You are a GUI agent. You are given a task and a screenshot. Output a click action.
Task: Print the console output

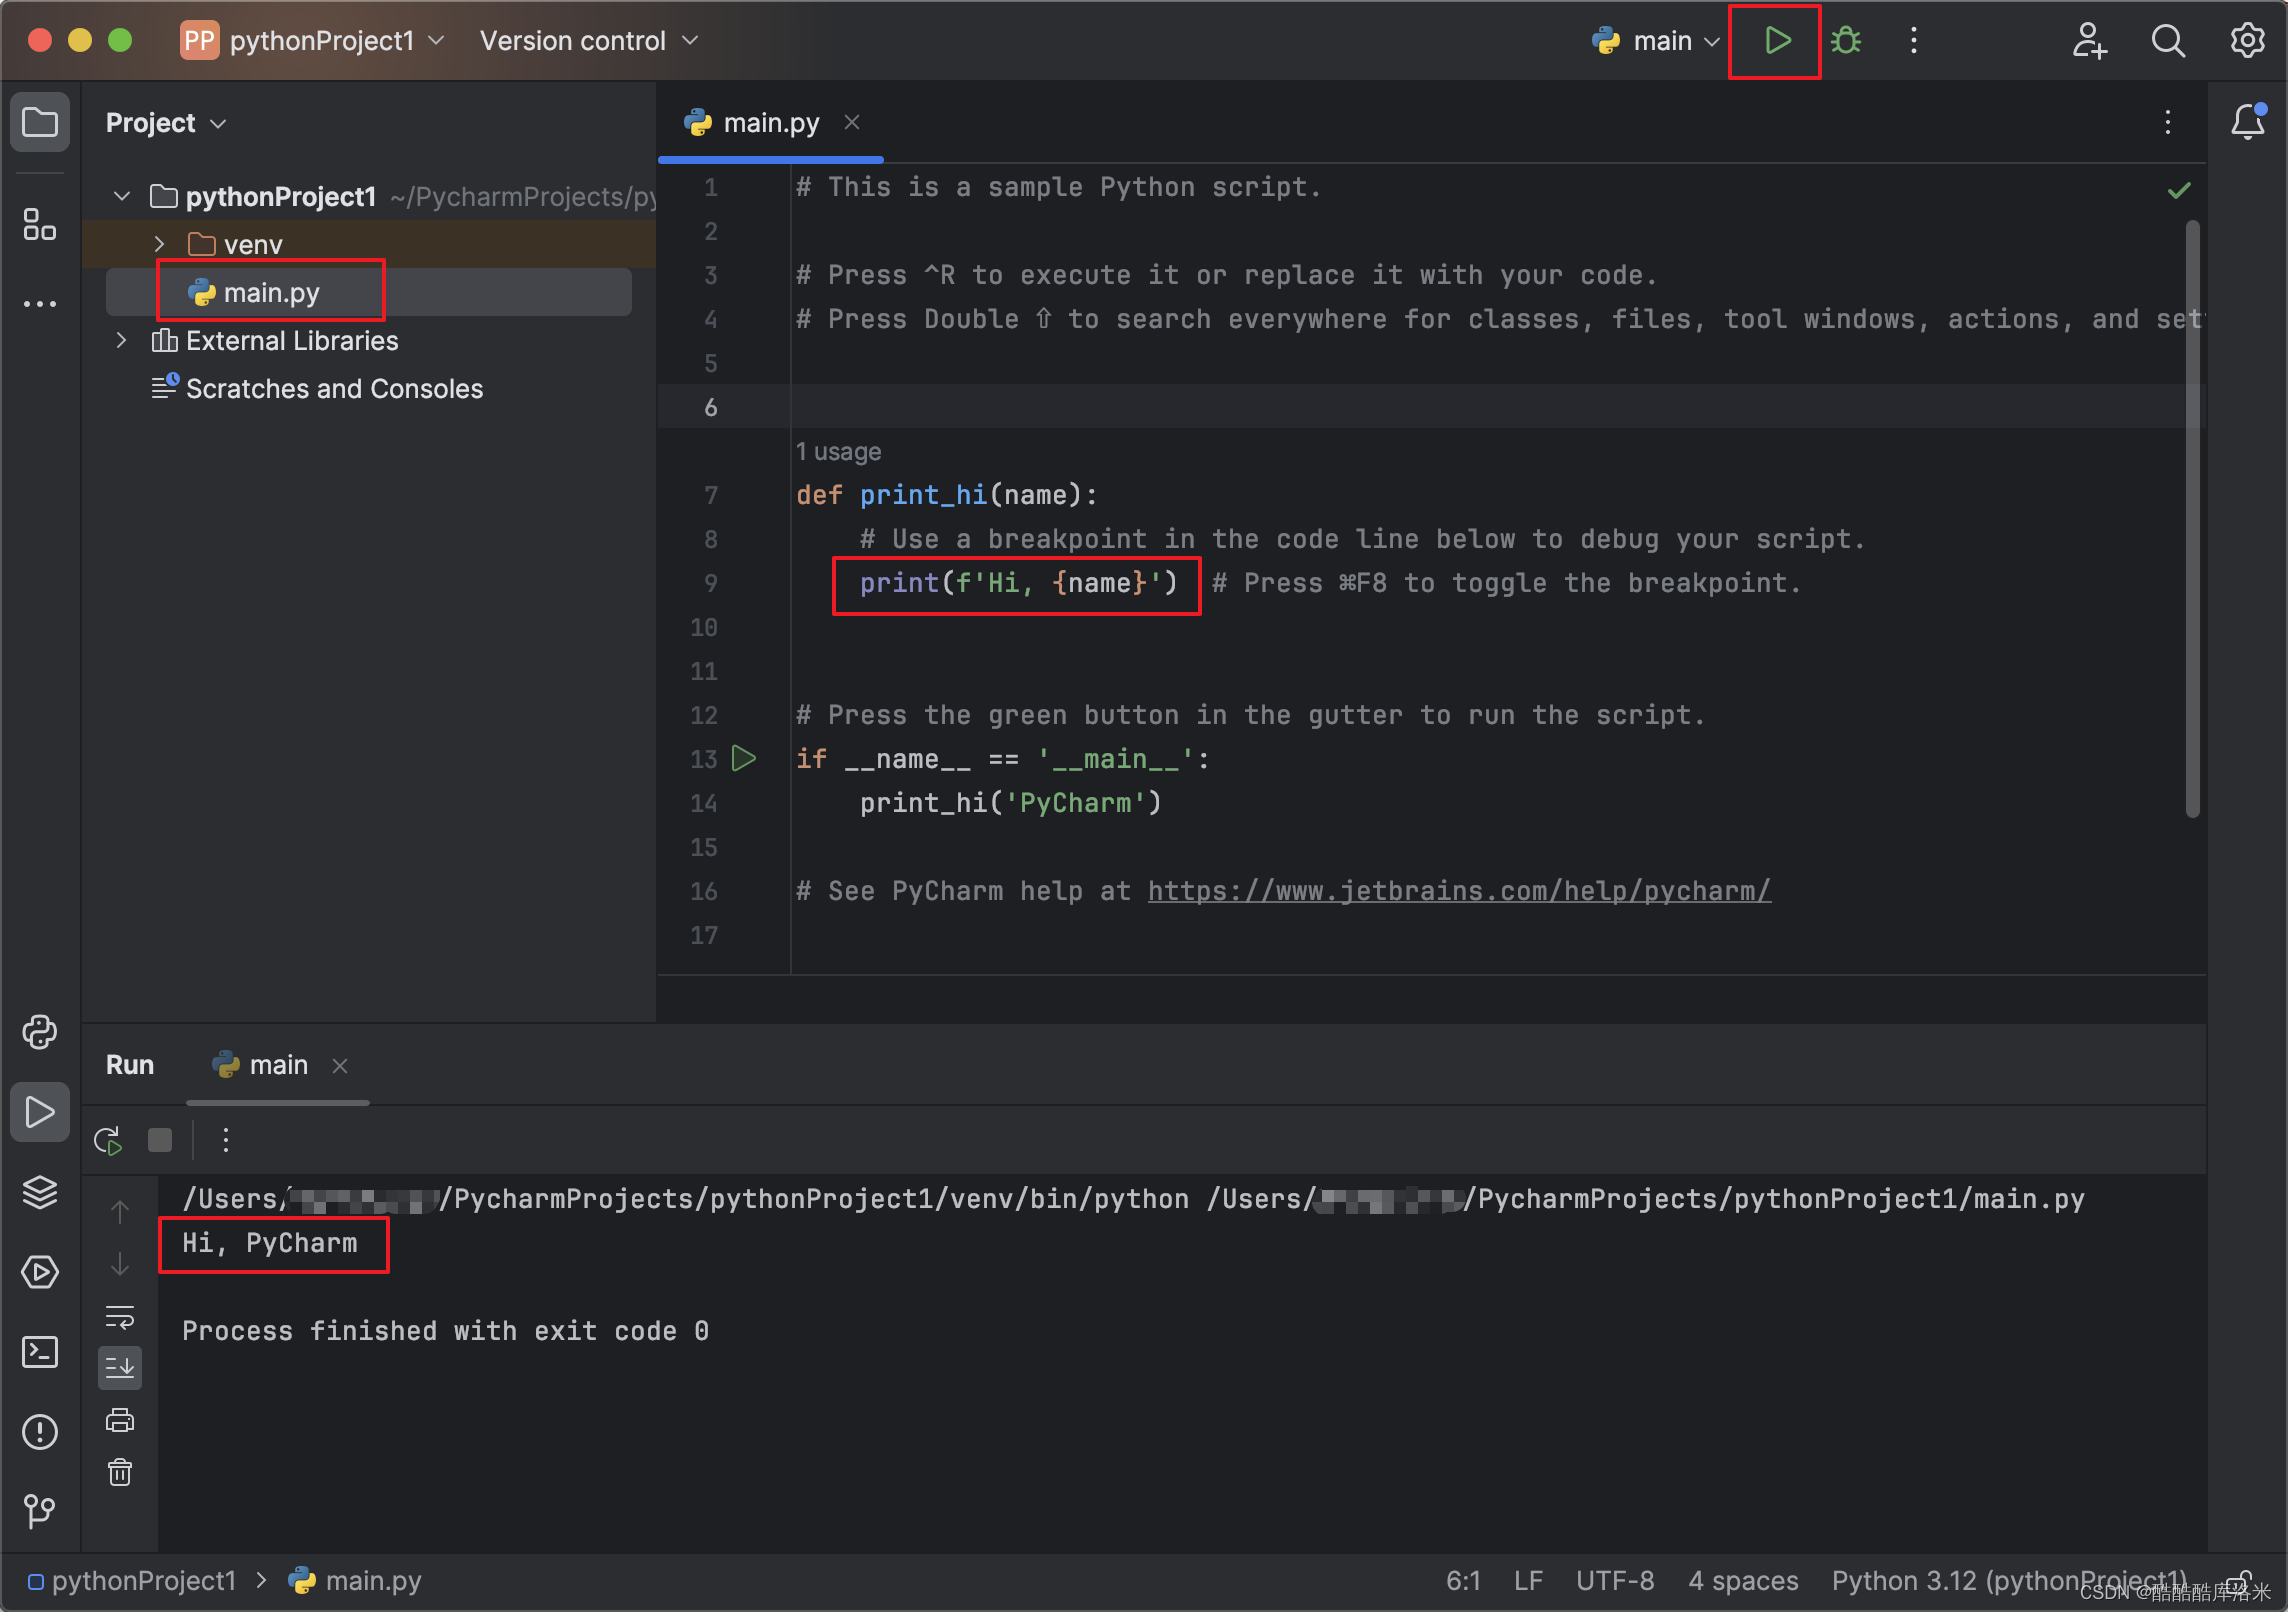coord(120,1420)
